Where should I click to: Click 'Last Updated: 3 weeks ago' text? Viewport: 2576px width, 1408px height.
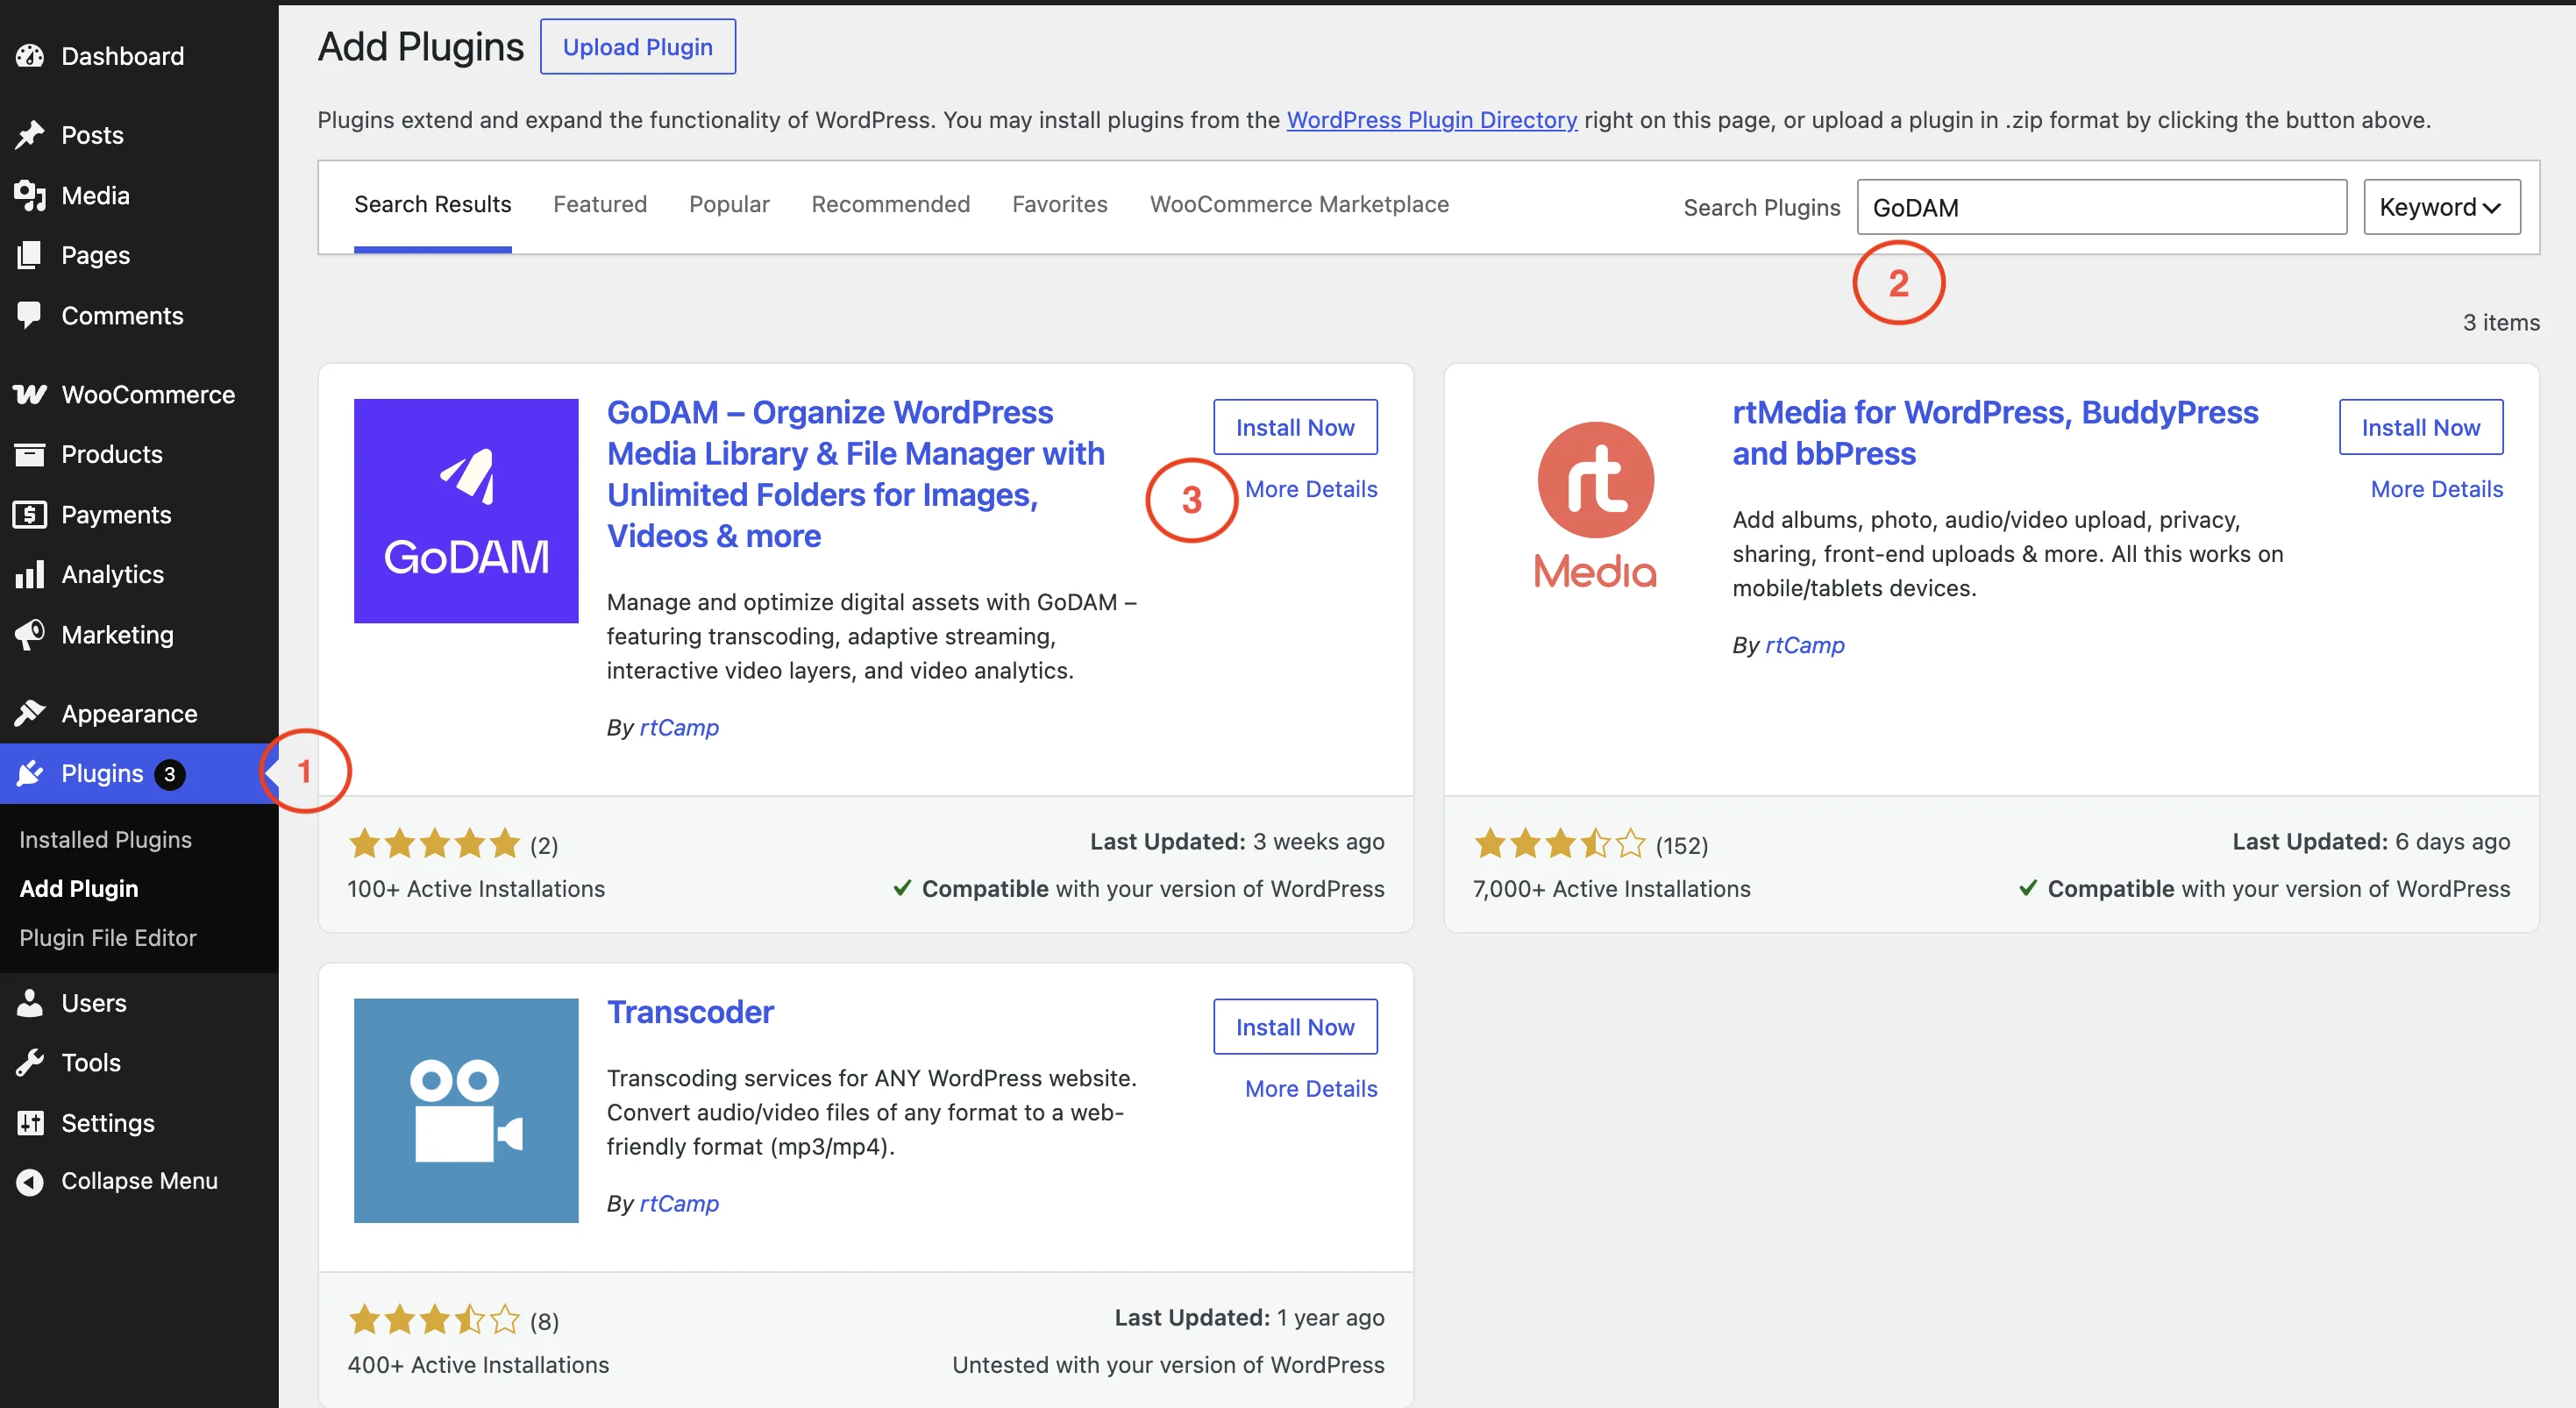1237,842
